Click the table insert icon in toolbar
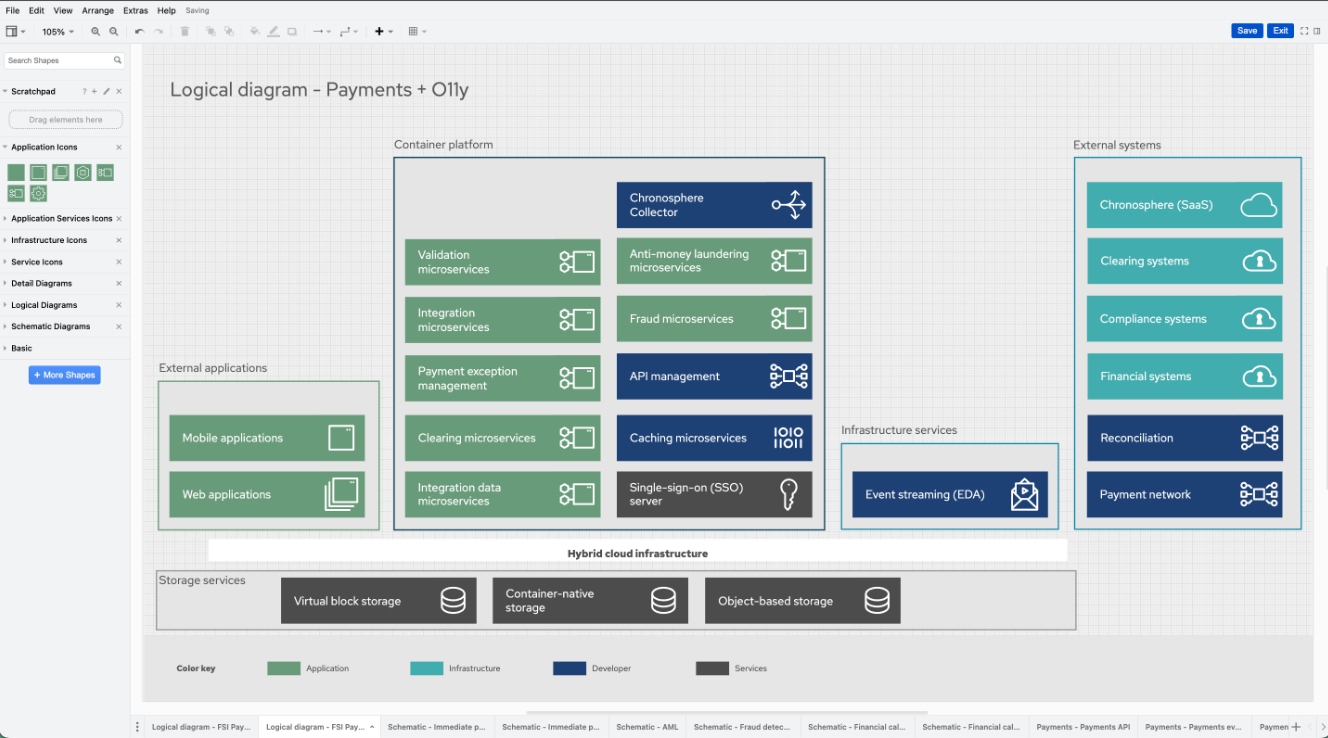The width and height of the screenshot is (1328, 738). (413, 31)
